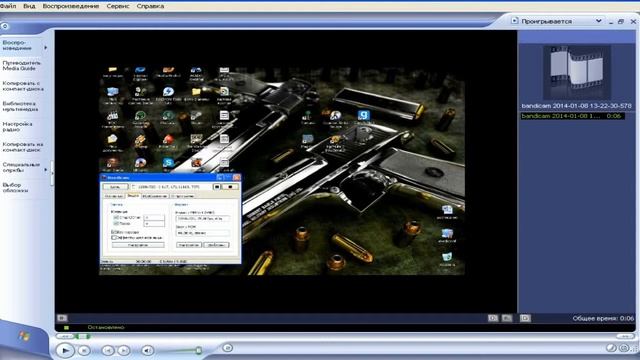Open Путеводитель Media Guide tab

tap(22, 66)
